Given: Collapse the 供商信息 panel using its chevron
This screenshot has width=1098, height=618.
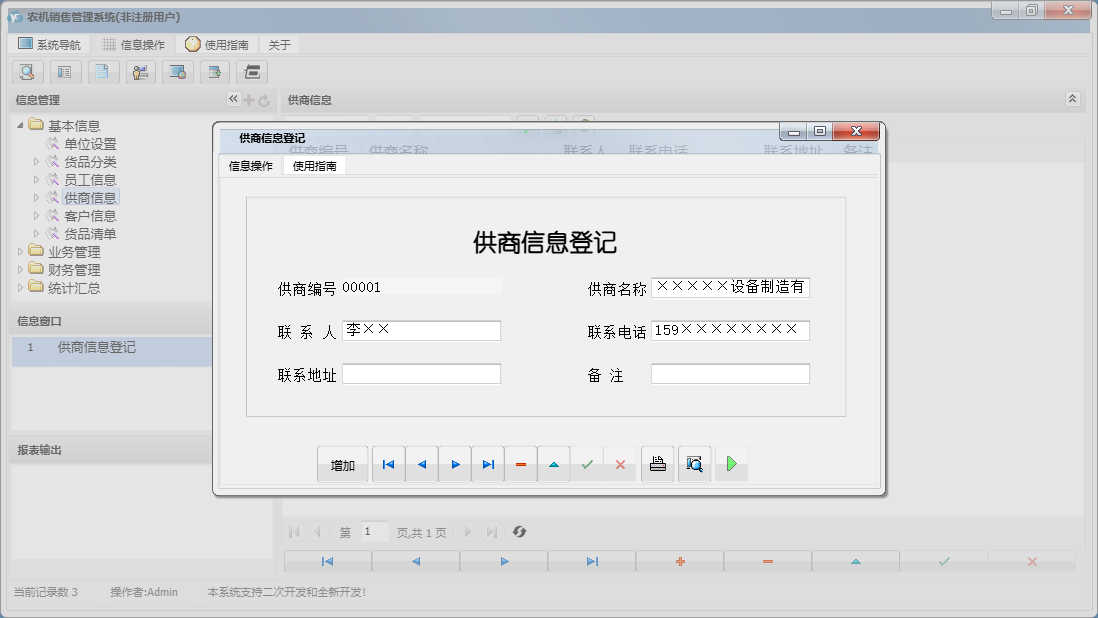Looking at the screenshot, I should 1072,99.
